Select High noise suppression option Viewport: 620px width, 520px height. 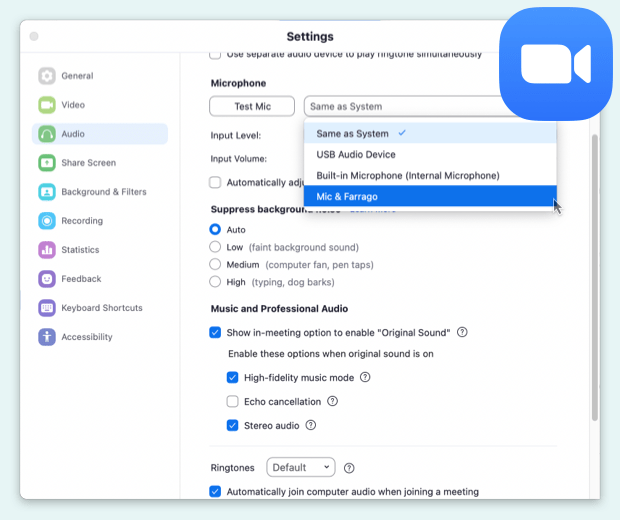coord(215,282)
